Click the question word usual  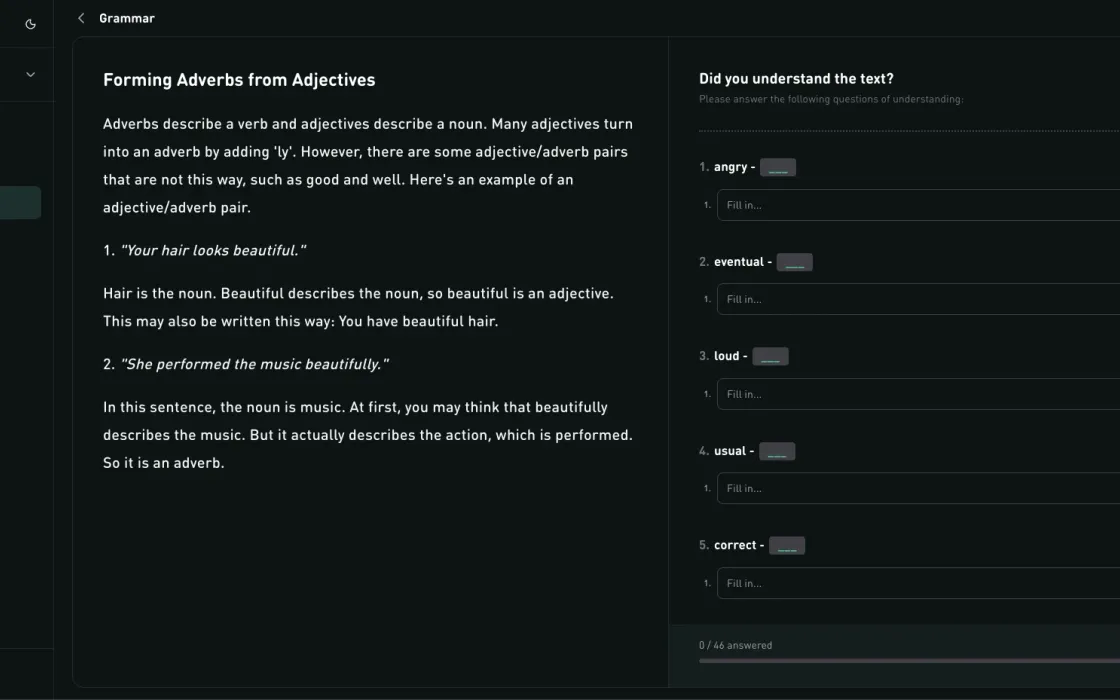pos(729,451)
